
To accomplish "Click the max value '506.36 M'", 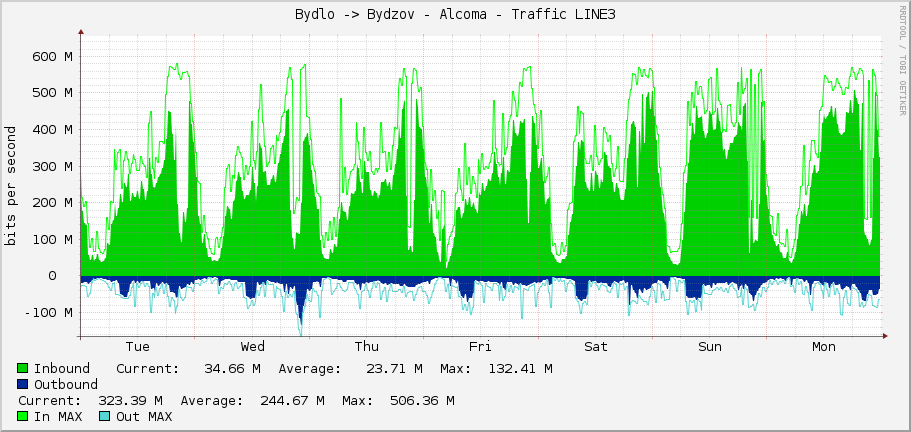I will pos(422,401).
